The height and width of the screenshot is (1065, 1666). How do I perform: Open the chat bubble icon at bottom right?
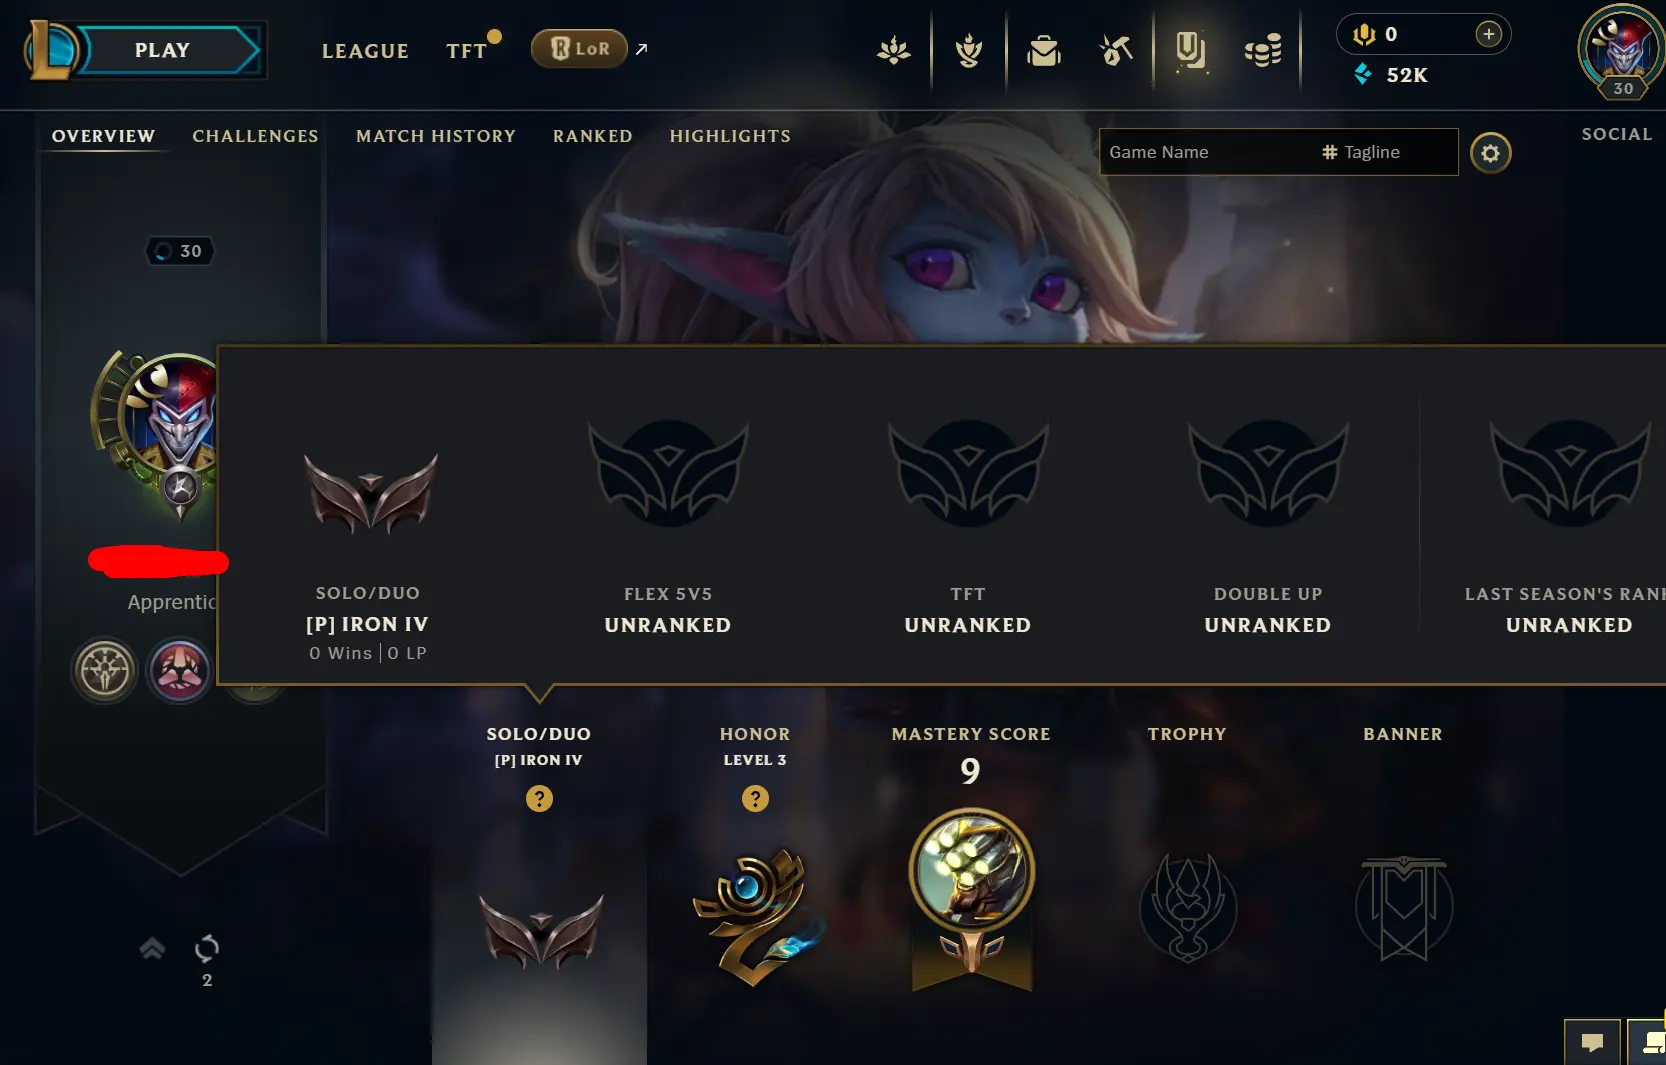click(1592, 1043)
